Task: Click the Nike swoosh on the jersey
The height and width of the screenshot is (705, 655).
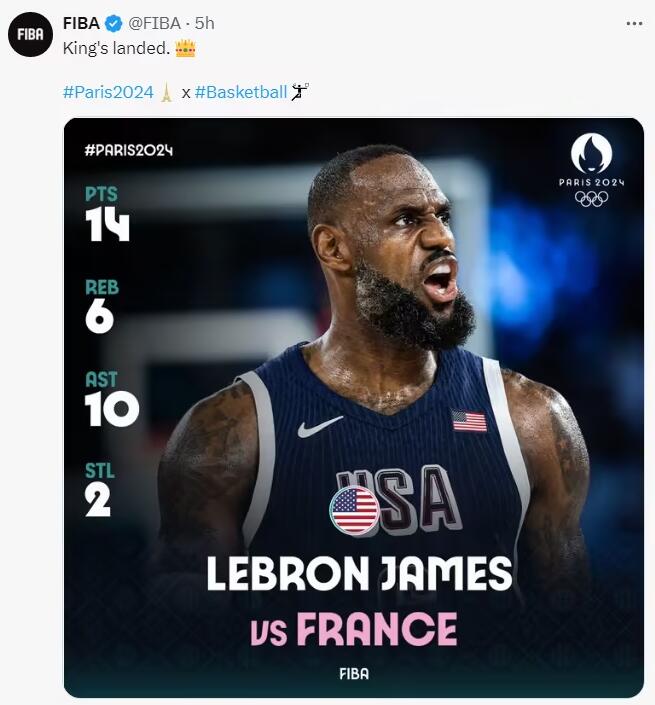Action: click(320, 426)
